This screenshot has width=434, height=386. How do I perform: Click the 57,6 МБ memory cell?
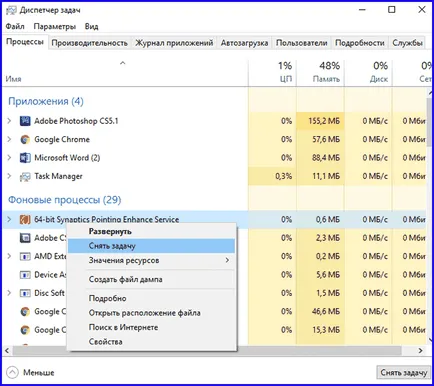[320, 139]
